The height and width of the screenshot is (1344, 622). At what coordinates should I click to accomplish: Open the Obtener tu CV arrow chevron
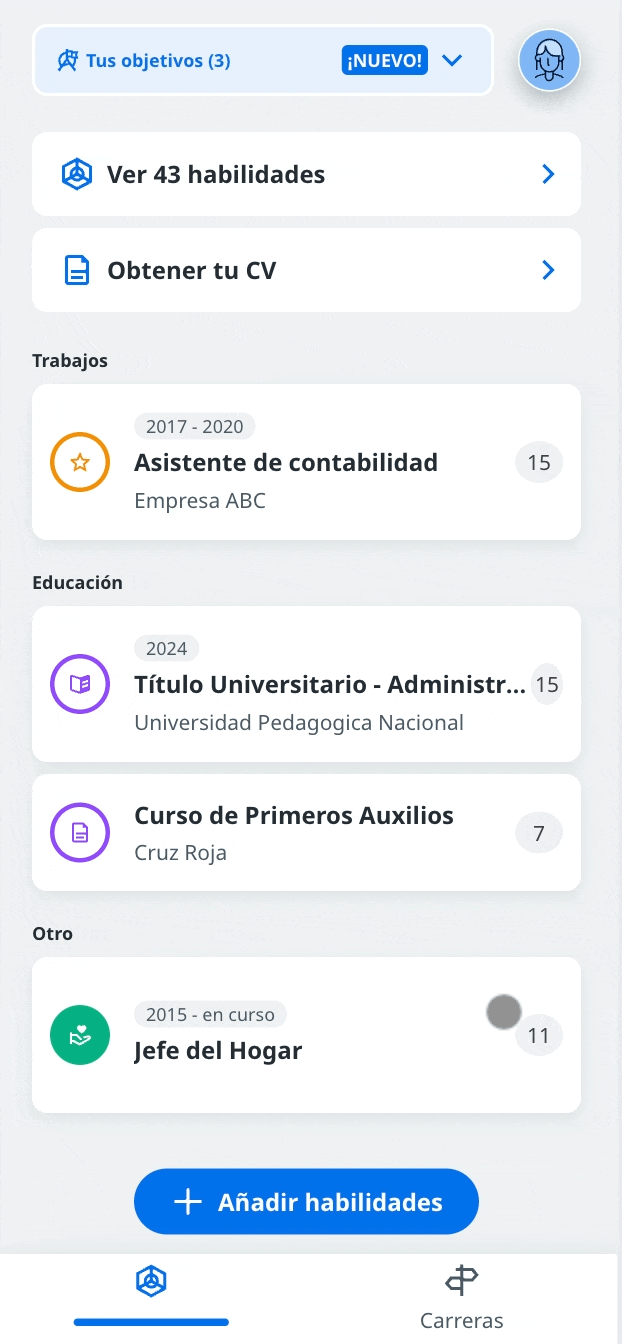click(x=548, y=270)
